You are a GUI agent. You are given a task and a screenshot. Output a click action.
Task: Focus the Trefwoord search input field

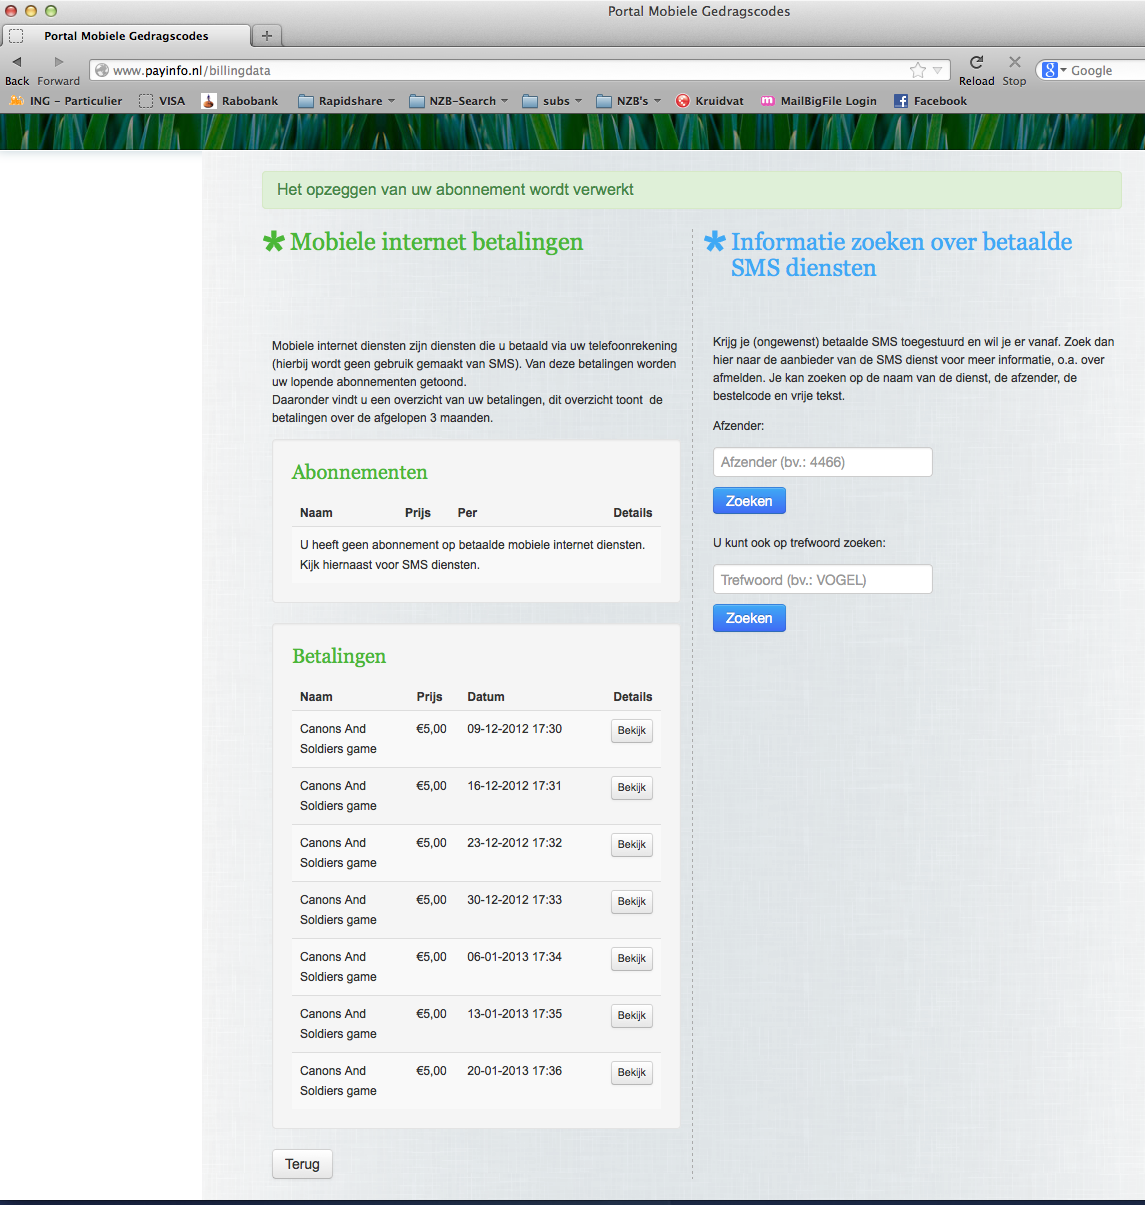[x=822, y=580]
